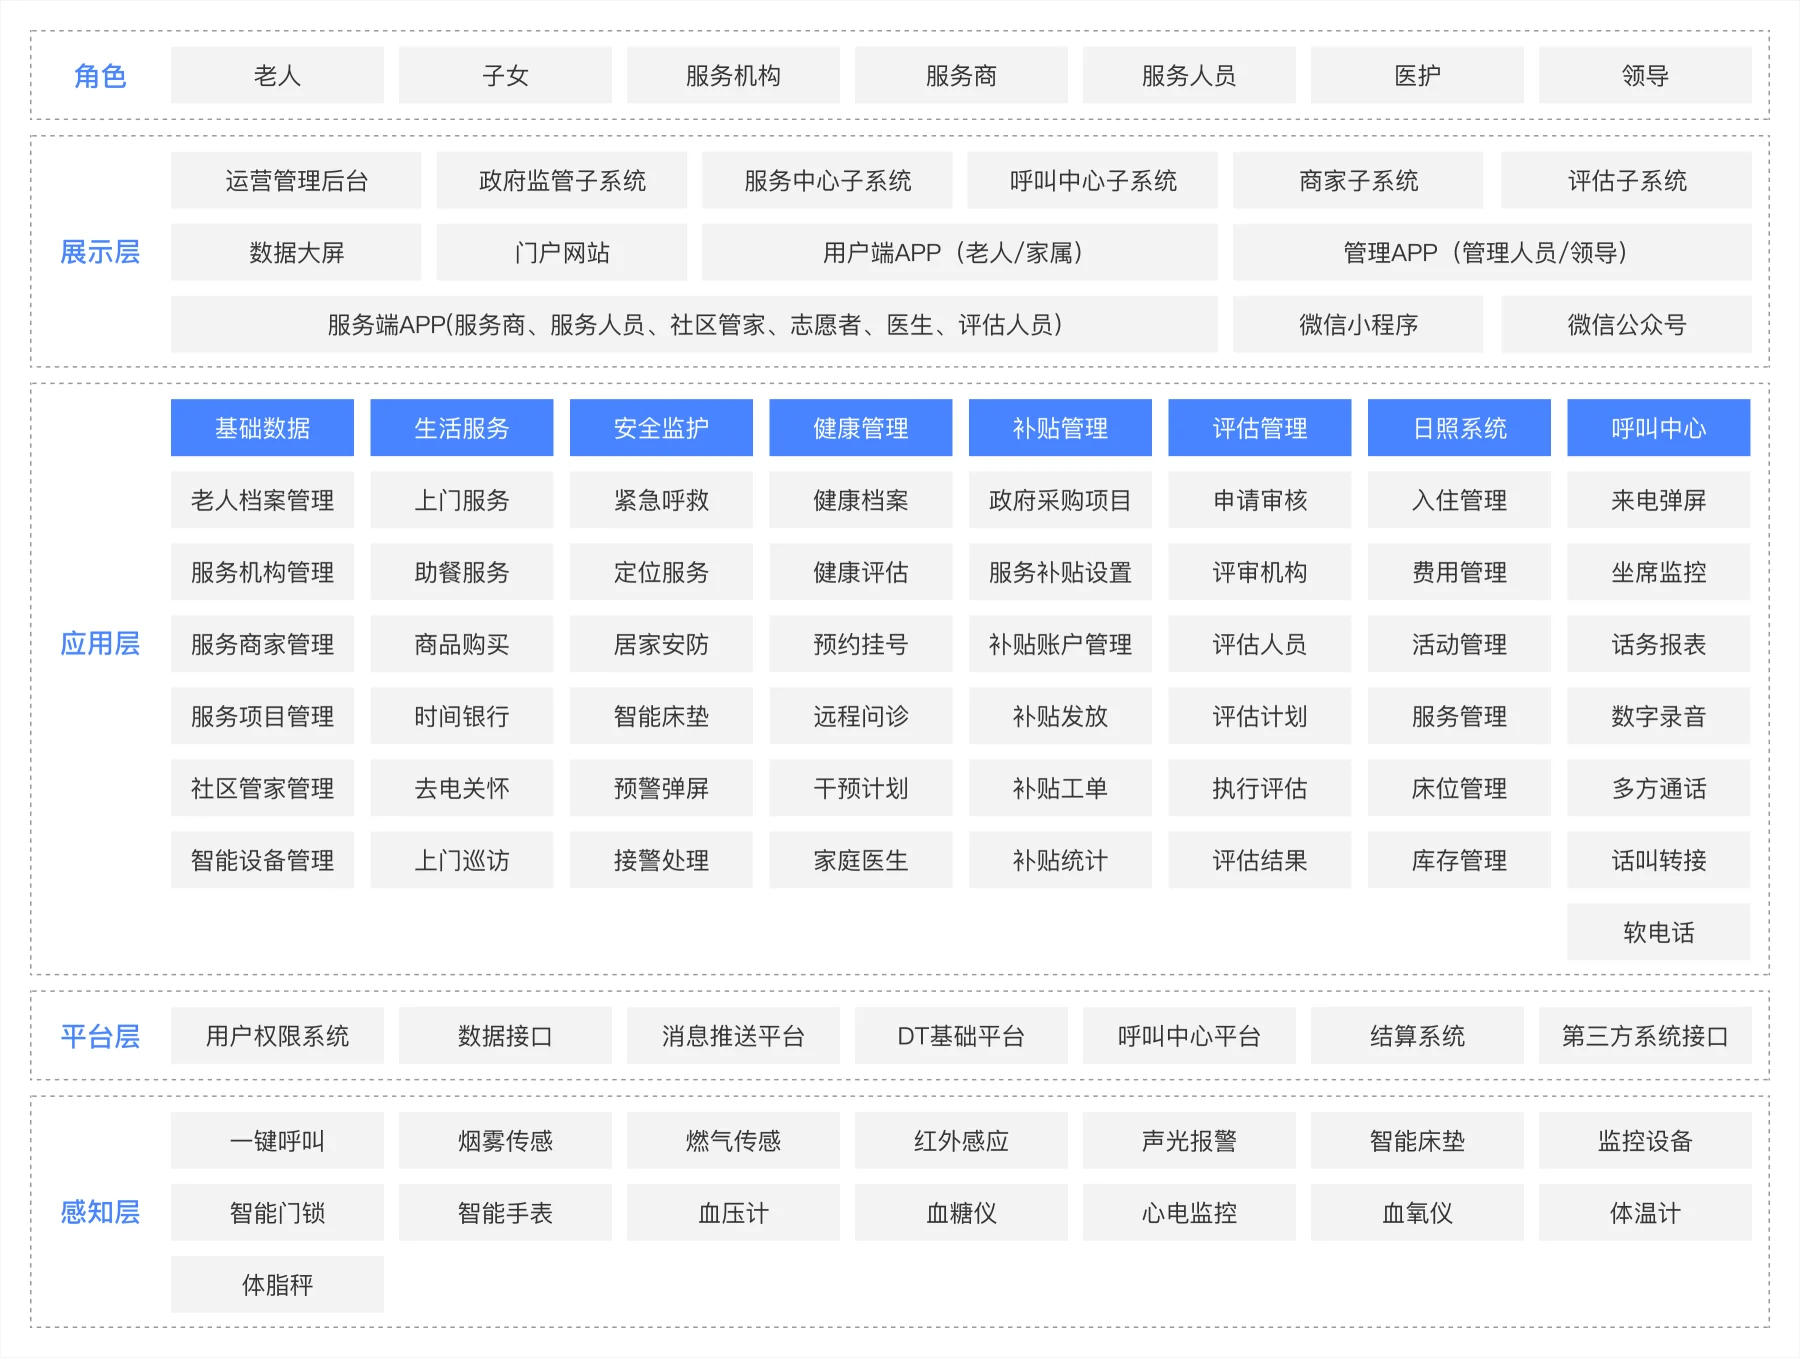This screenshot has height=1358, width=1800.
Task: Click 老人档案管理 box
Action: tap(262, 500)
